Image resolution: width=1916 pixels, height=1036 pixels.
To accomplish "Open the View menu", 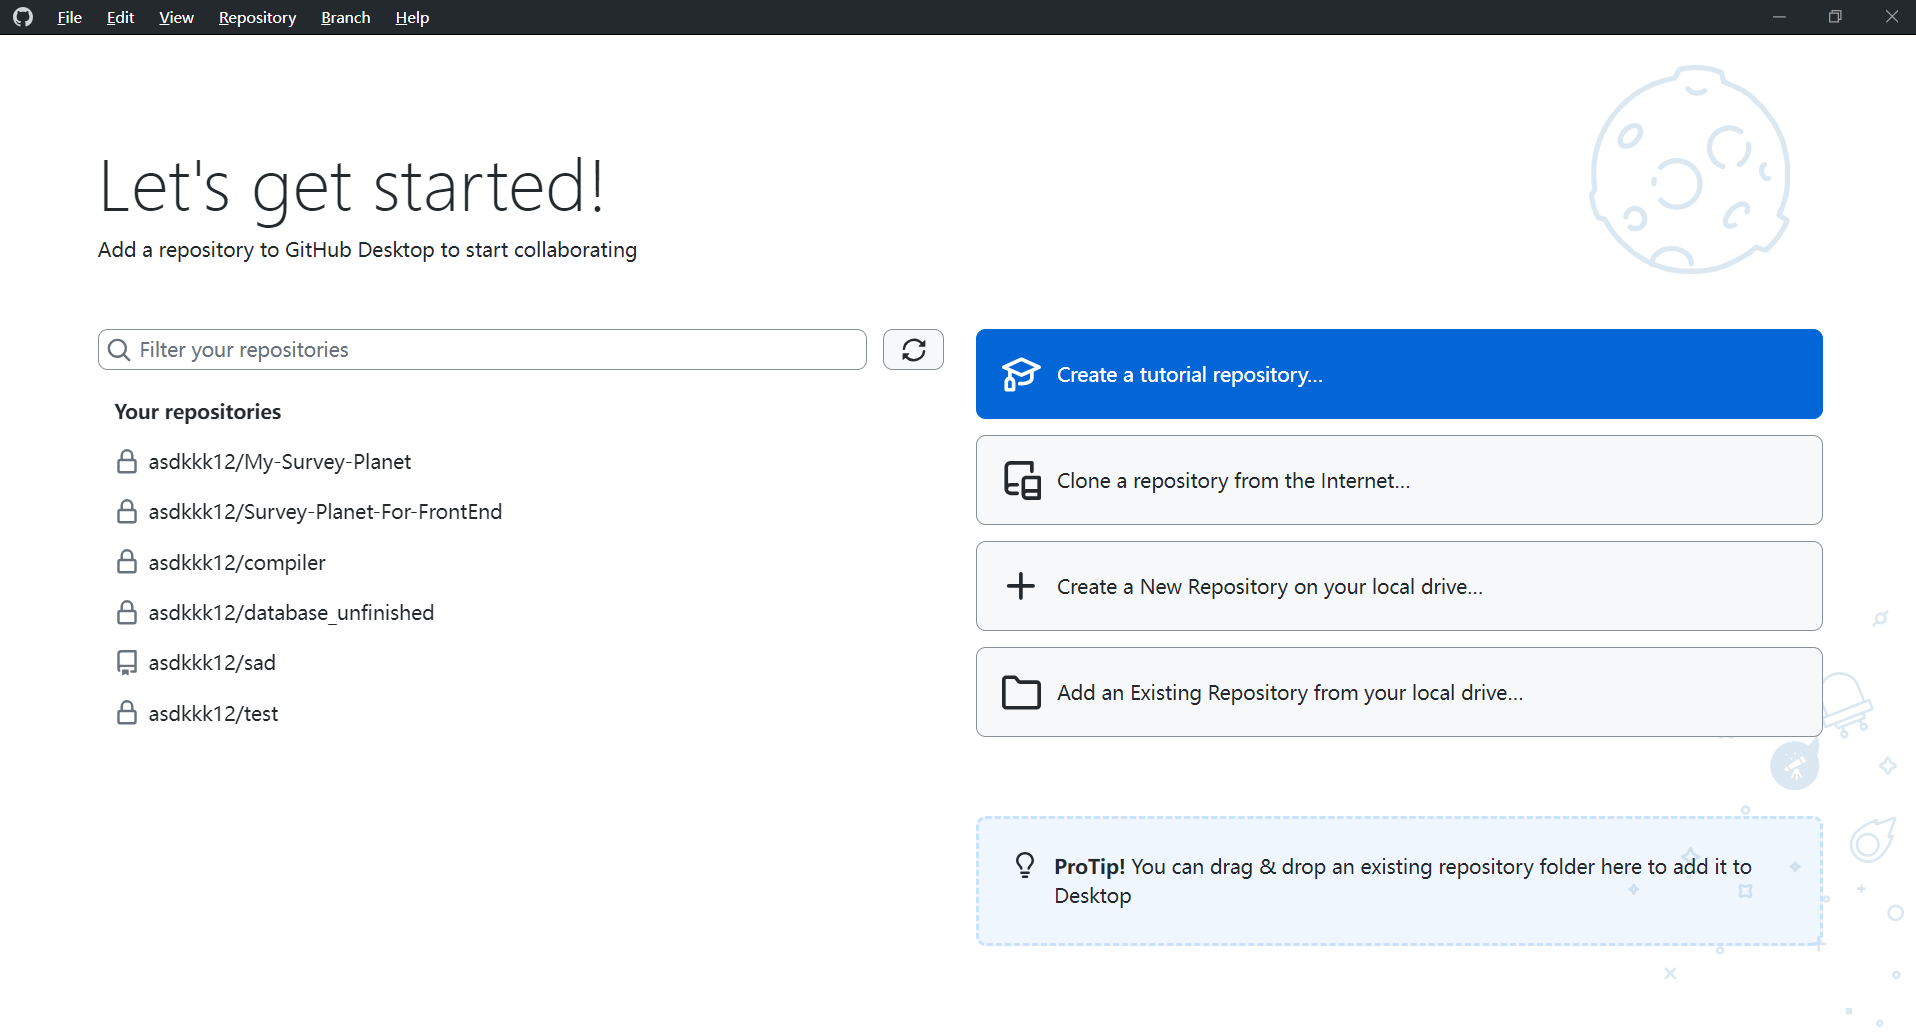I will point(176,18).
